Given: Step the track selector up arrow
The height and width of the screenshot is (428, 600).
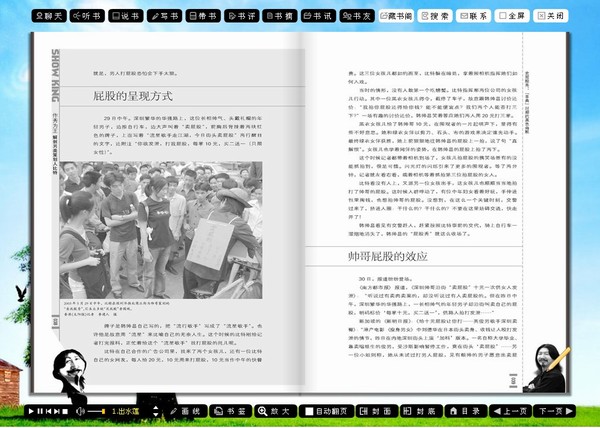Looking at the screenshot, I should tap(156, 408).
